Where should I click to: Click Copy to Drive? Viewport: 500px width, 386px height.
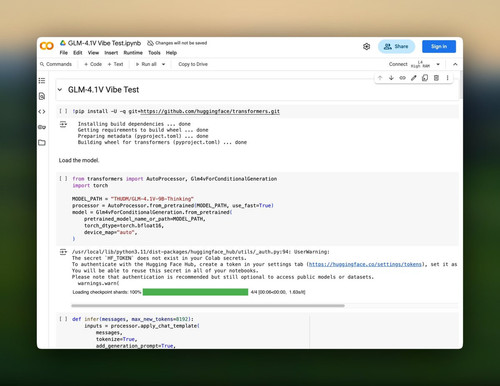click(193, 64)
